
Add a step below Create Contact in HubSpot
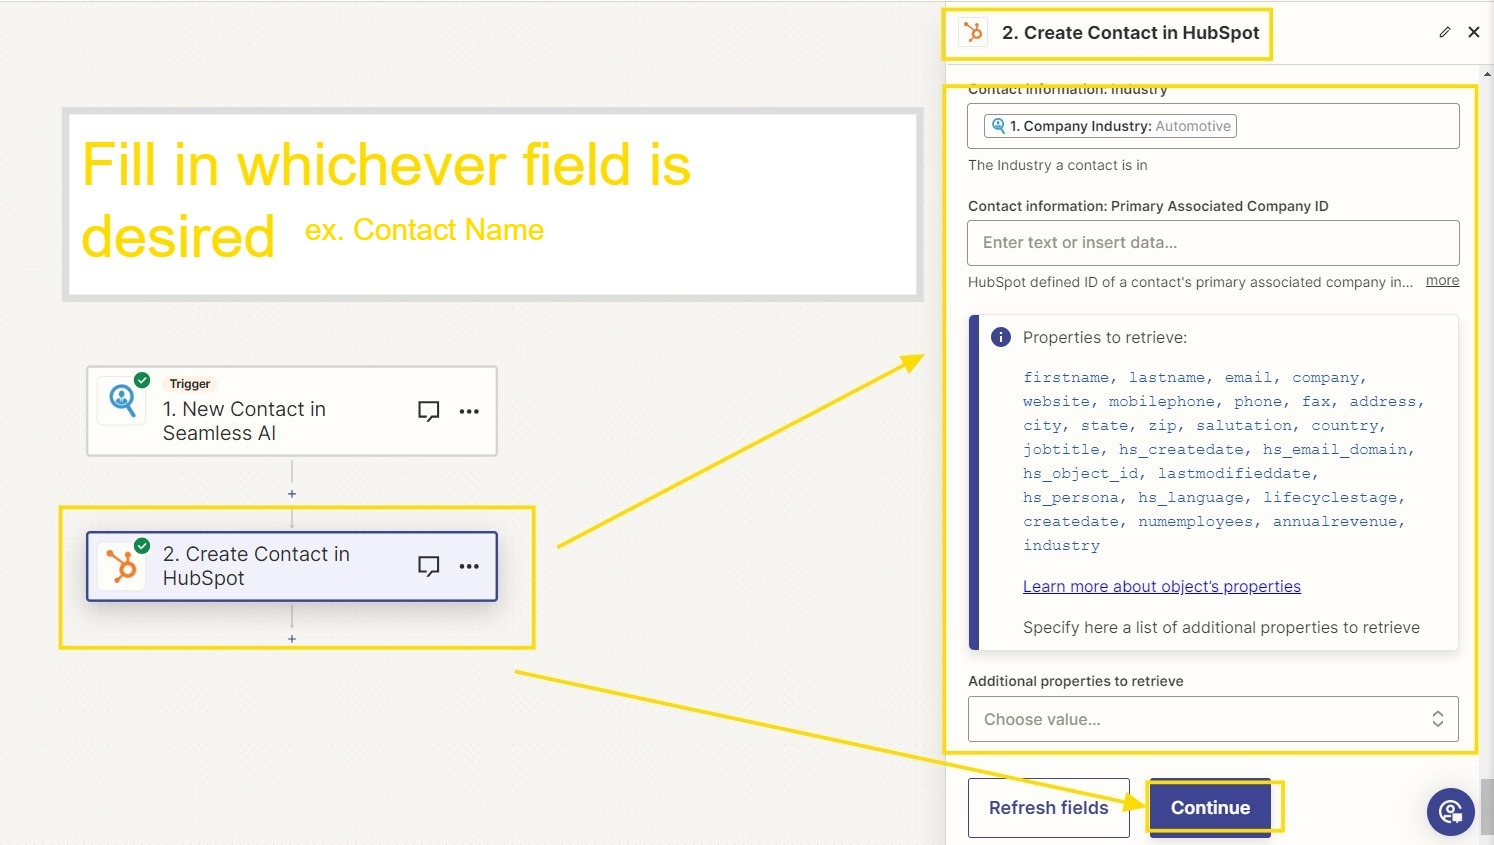[x=292, y=639]
